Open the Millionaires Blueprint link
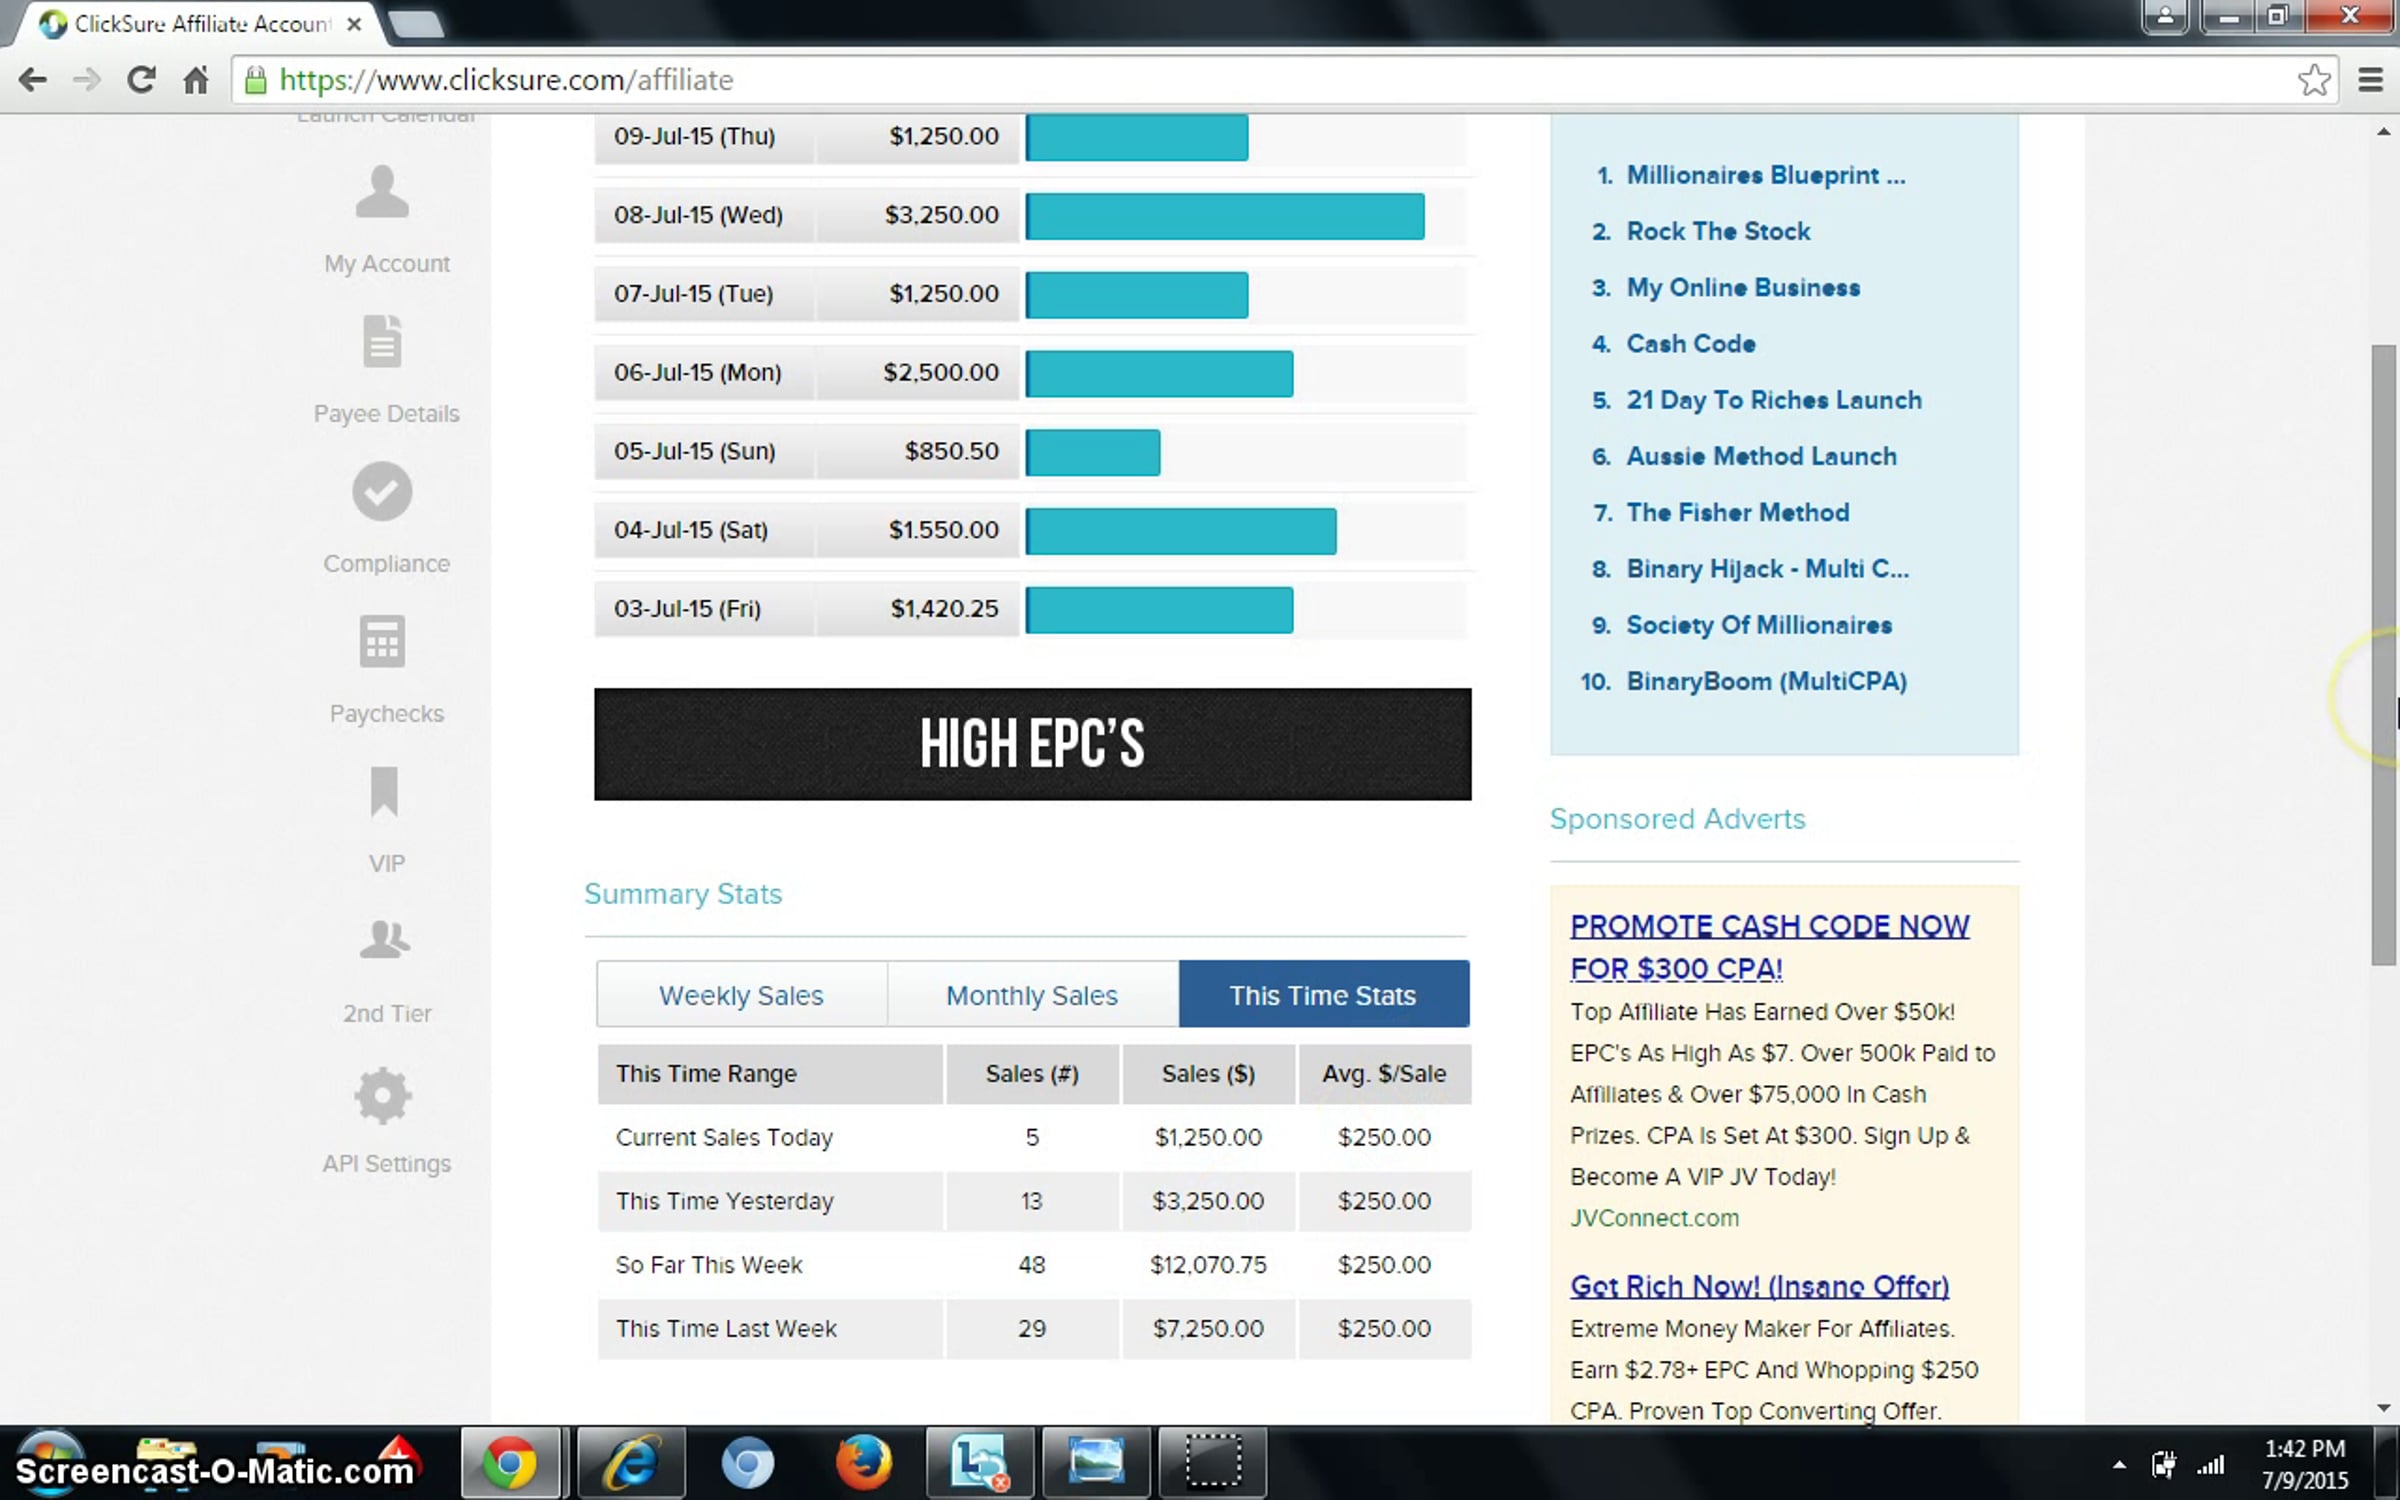This screenshot has width=2400, height=1500. [x=1765, y=175]
